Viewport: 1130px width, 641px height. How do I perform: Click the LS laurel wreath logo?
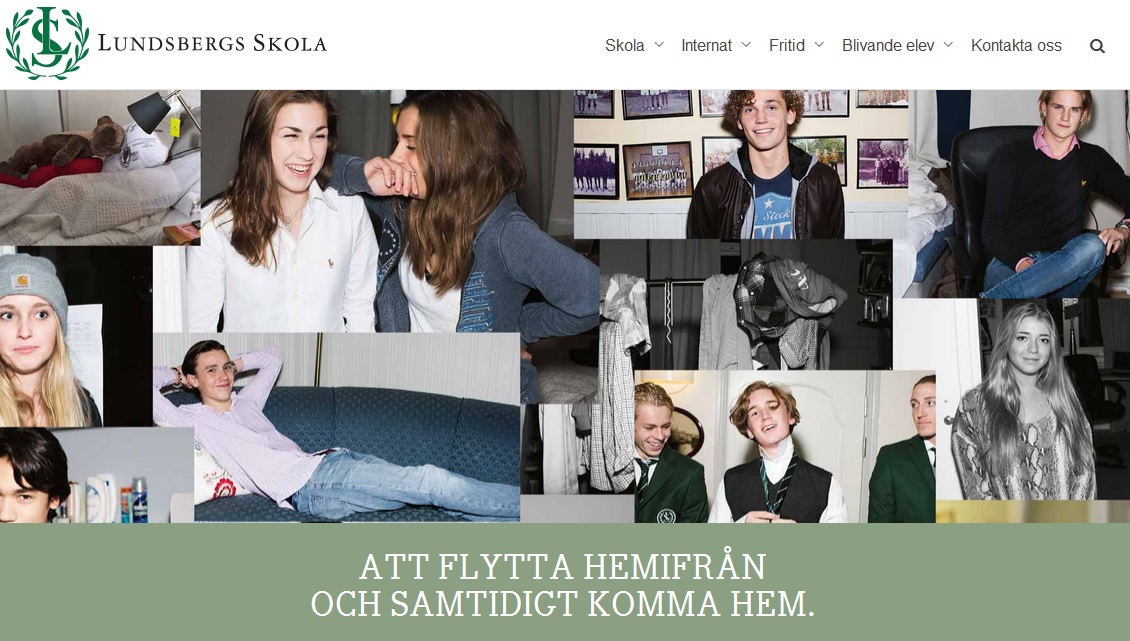click(x=48, y=43)
